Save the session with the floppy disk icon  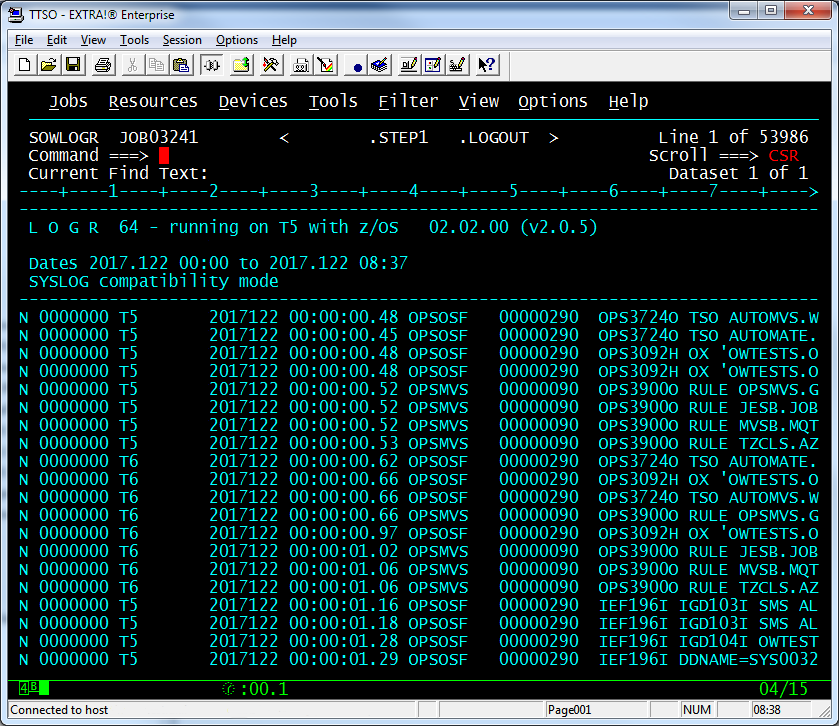pos(73,65)
